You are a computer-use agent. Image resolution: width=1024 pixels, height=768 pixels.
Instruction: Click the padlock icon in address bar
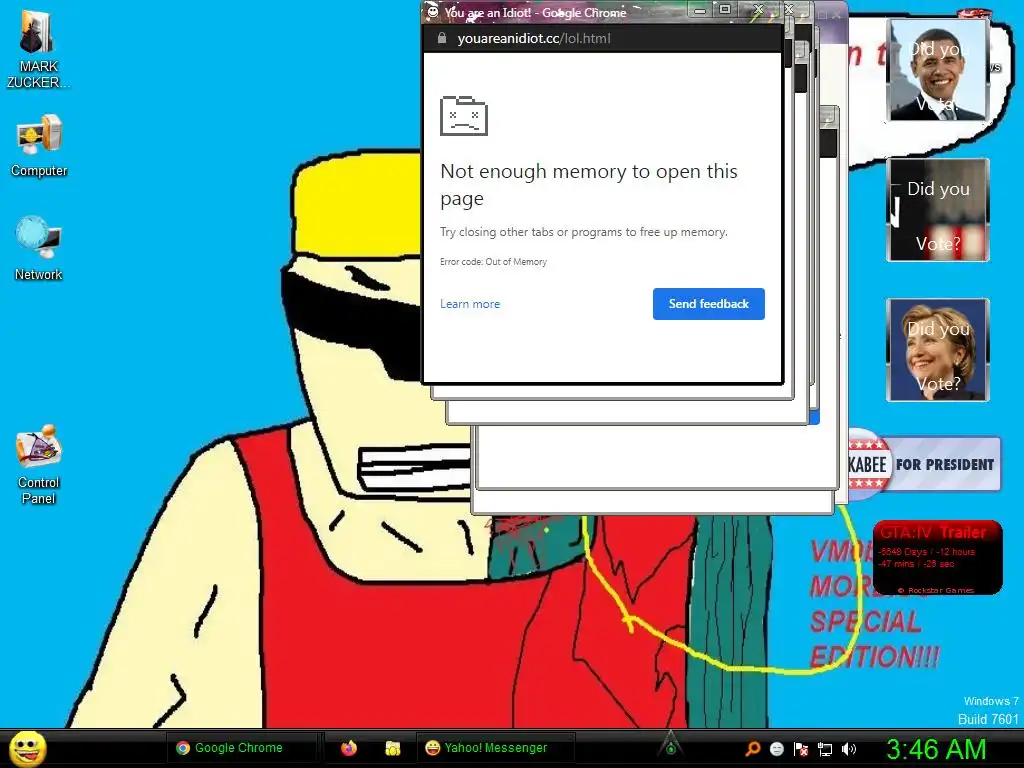coord(441,38)
